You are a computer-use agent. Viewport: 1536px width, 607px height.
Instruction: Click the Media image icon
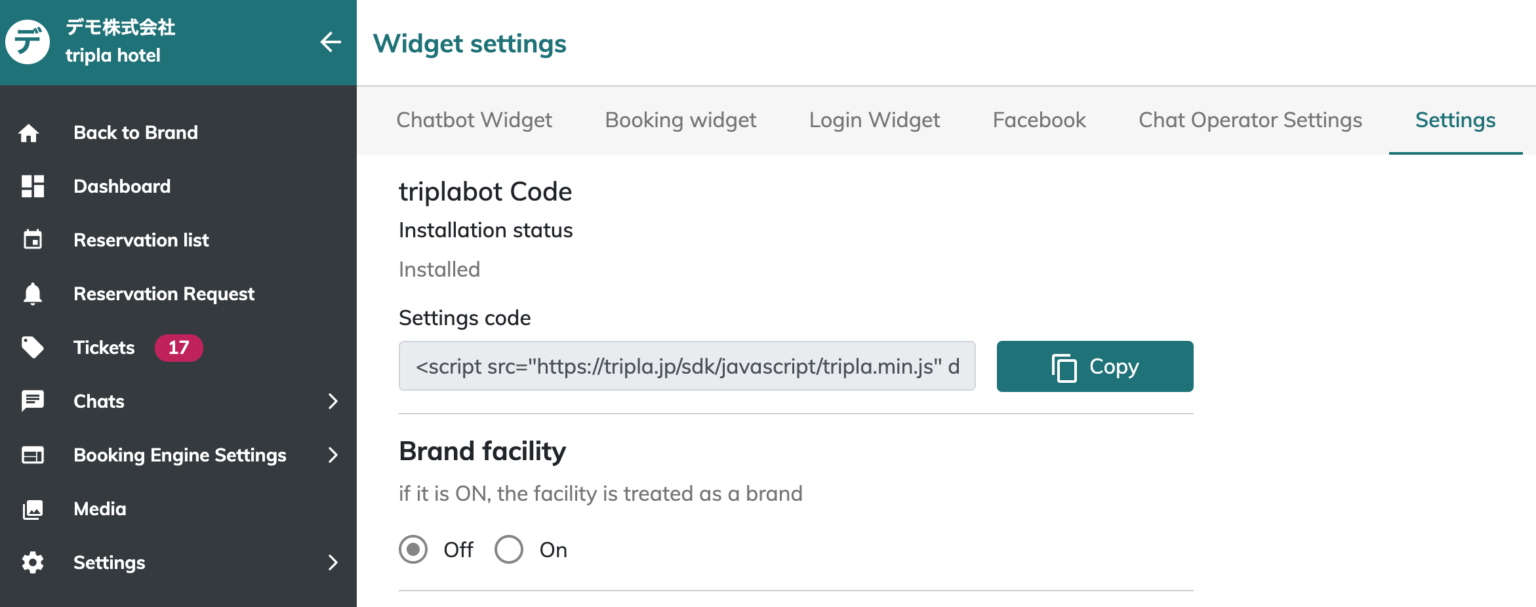(32, 509)
